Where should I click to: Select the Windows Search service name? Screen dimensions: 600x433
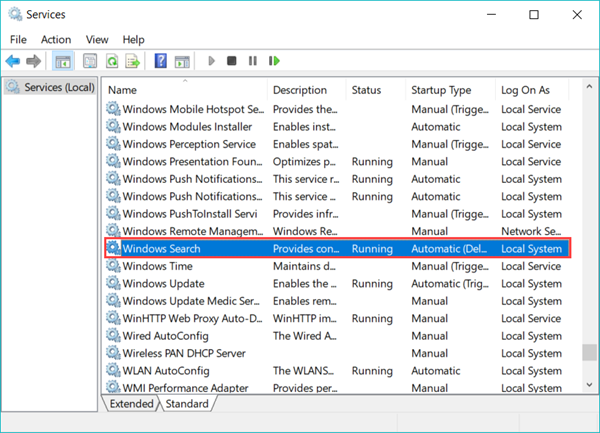(161, 249)
